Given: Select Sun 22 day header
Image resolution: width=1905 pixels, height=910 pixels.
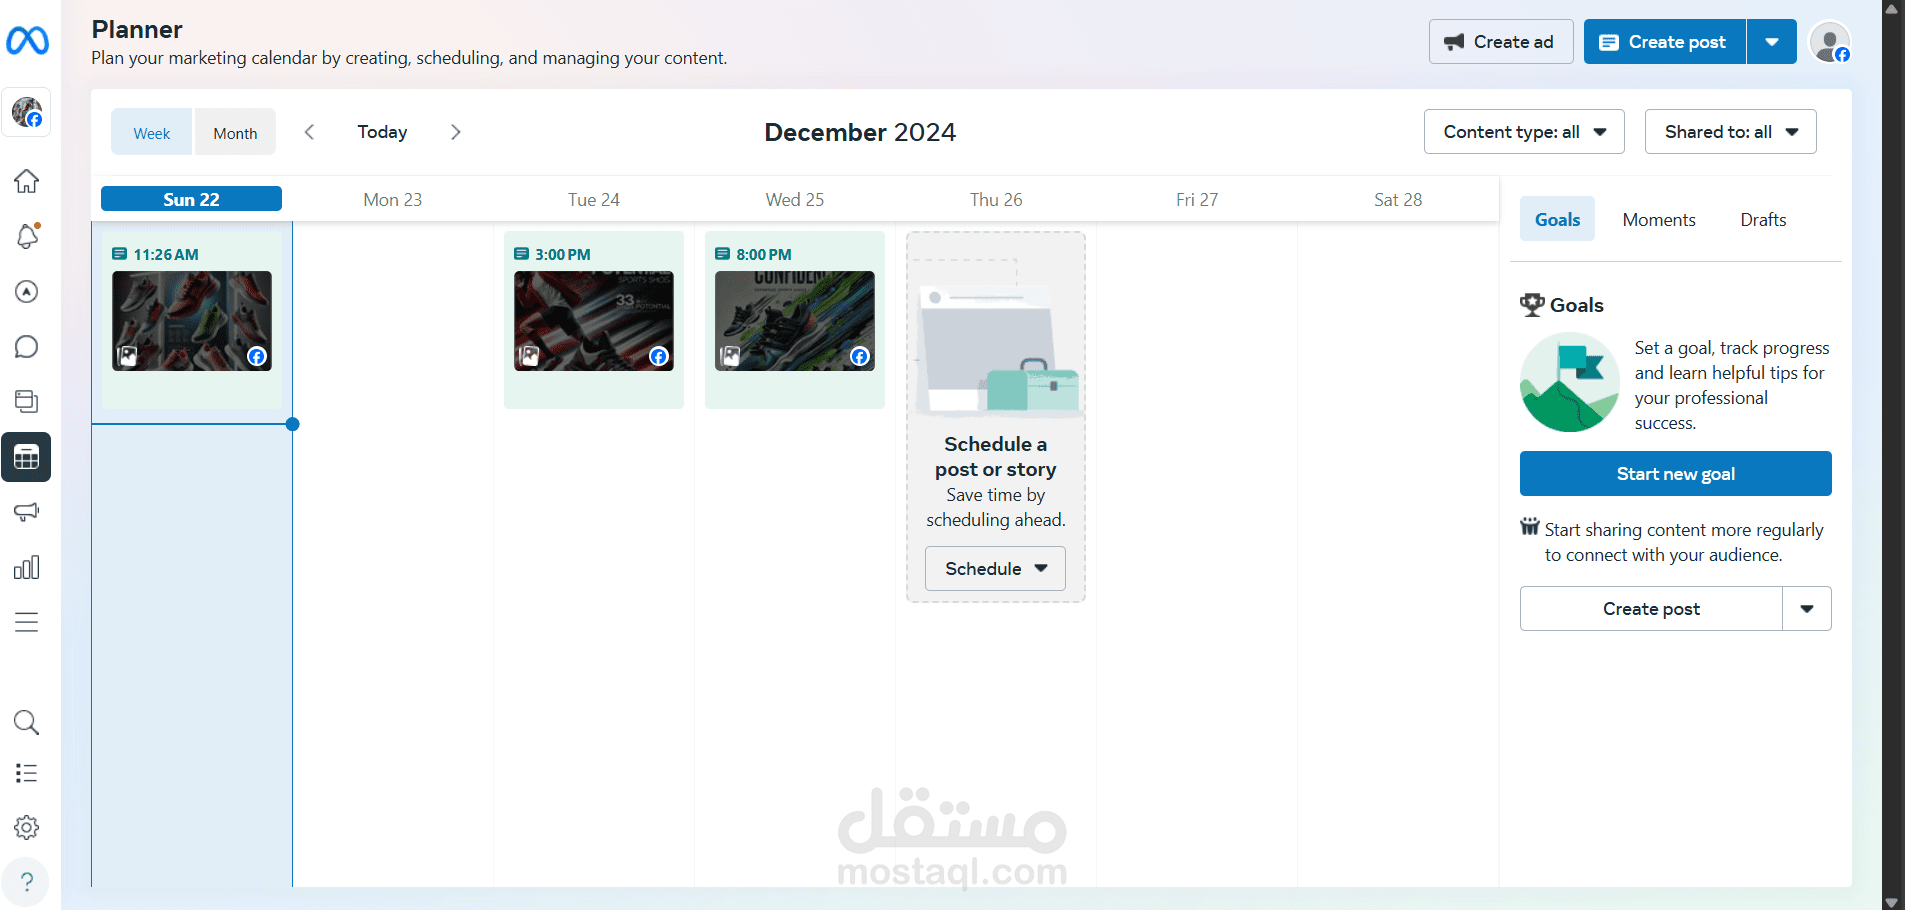Looking at the screenshot, I should [x=191, y=199].
